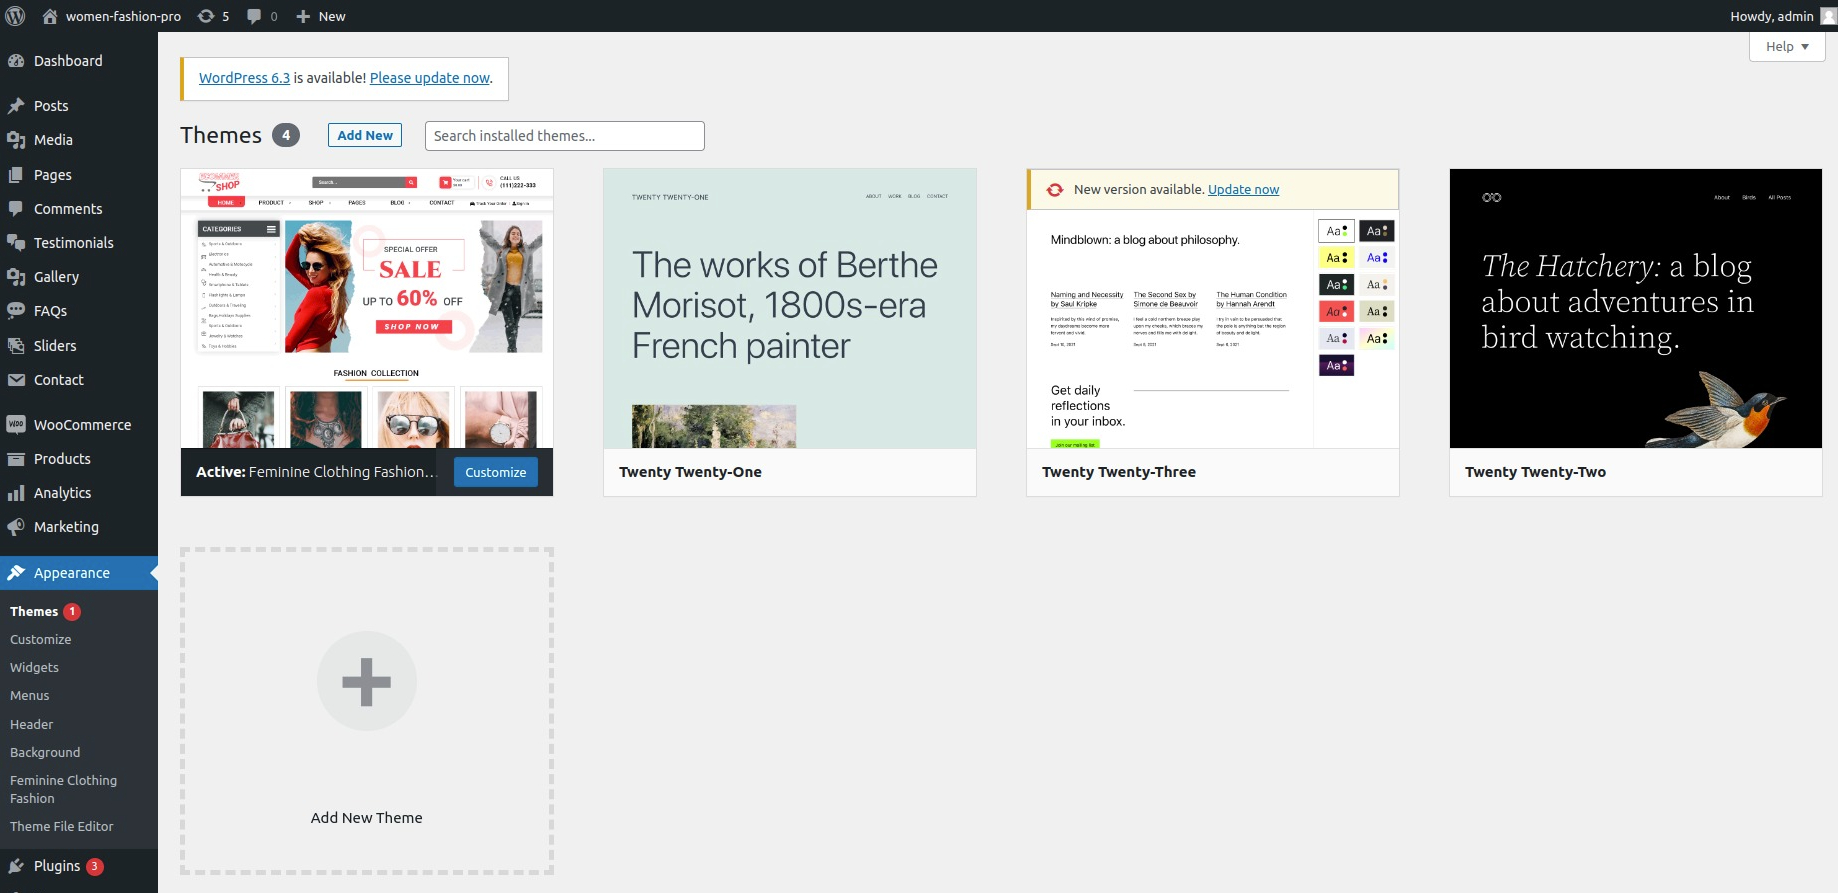This screenshot has width=1838, height=893.
Task: Click Customize on the active theme
Action: tap(496, 472)
